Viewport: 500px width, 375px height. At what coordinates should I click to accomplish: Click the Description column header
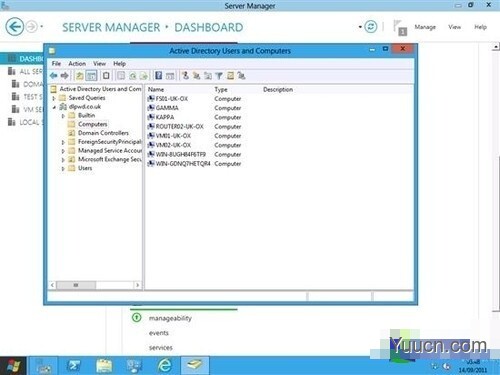coord(278,89)
